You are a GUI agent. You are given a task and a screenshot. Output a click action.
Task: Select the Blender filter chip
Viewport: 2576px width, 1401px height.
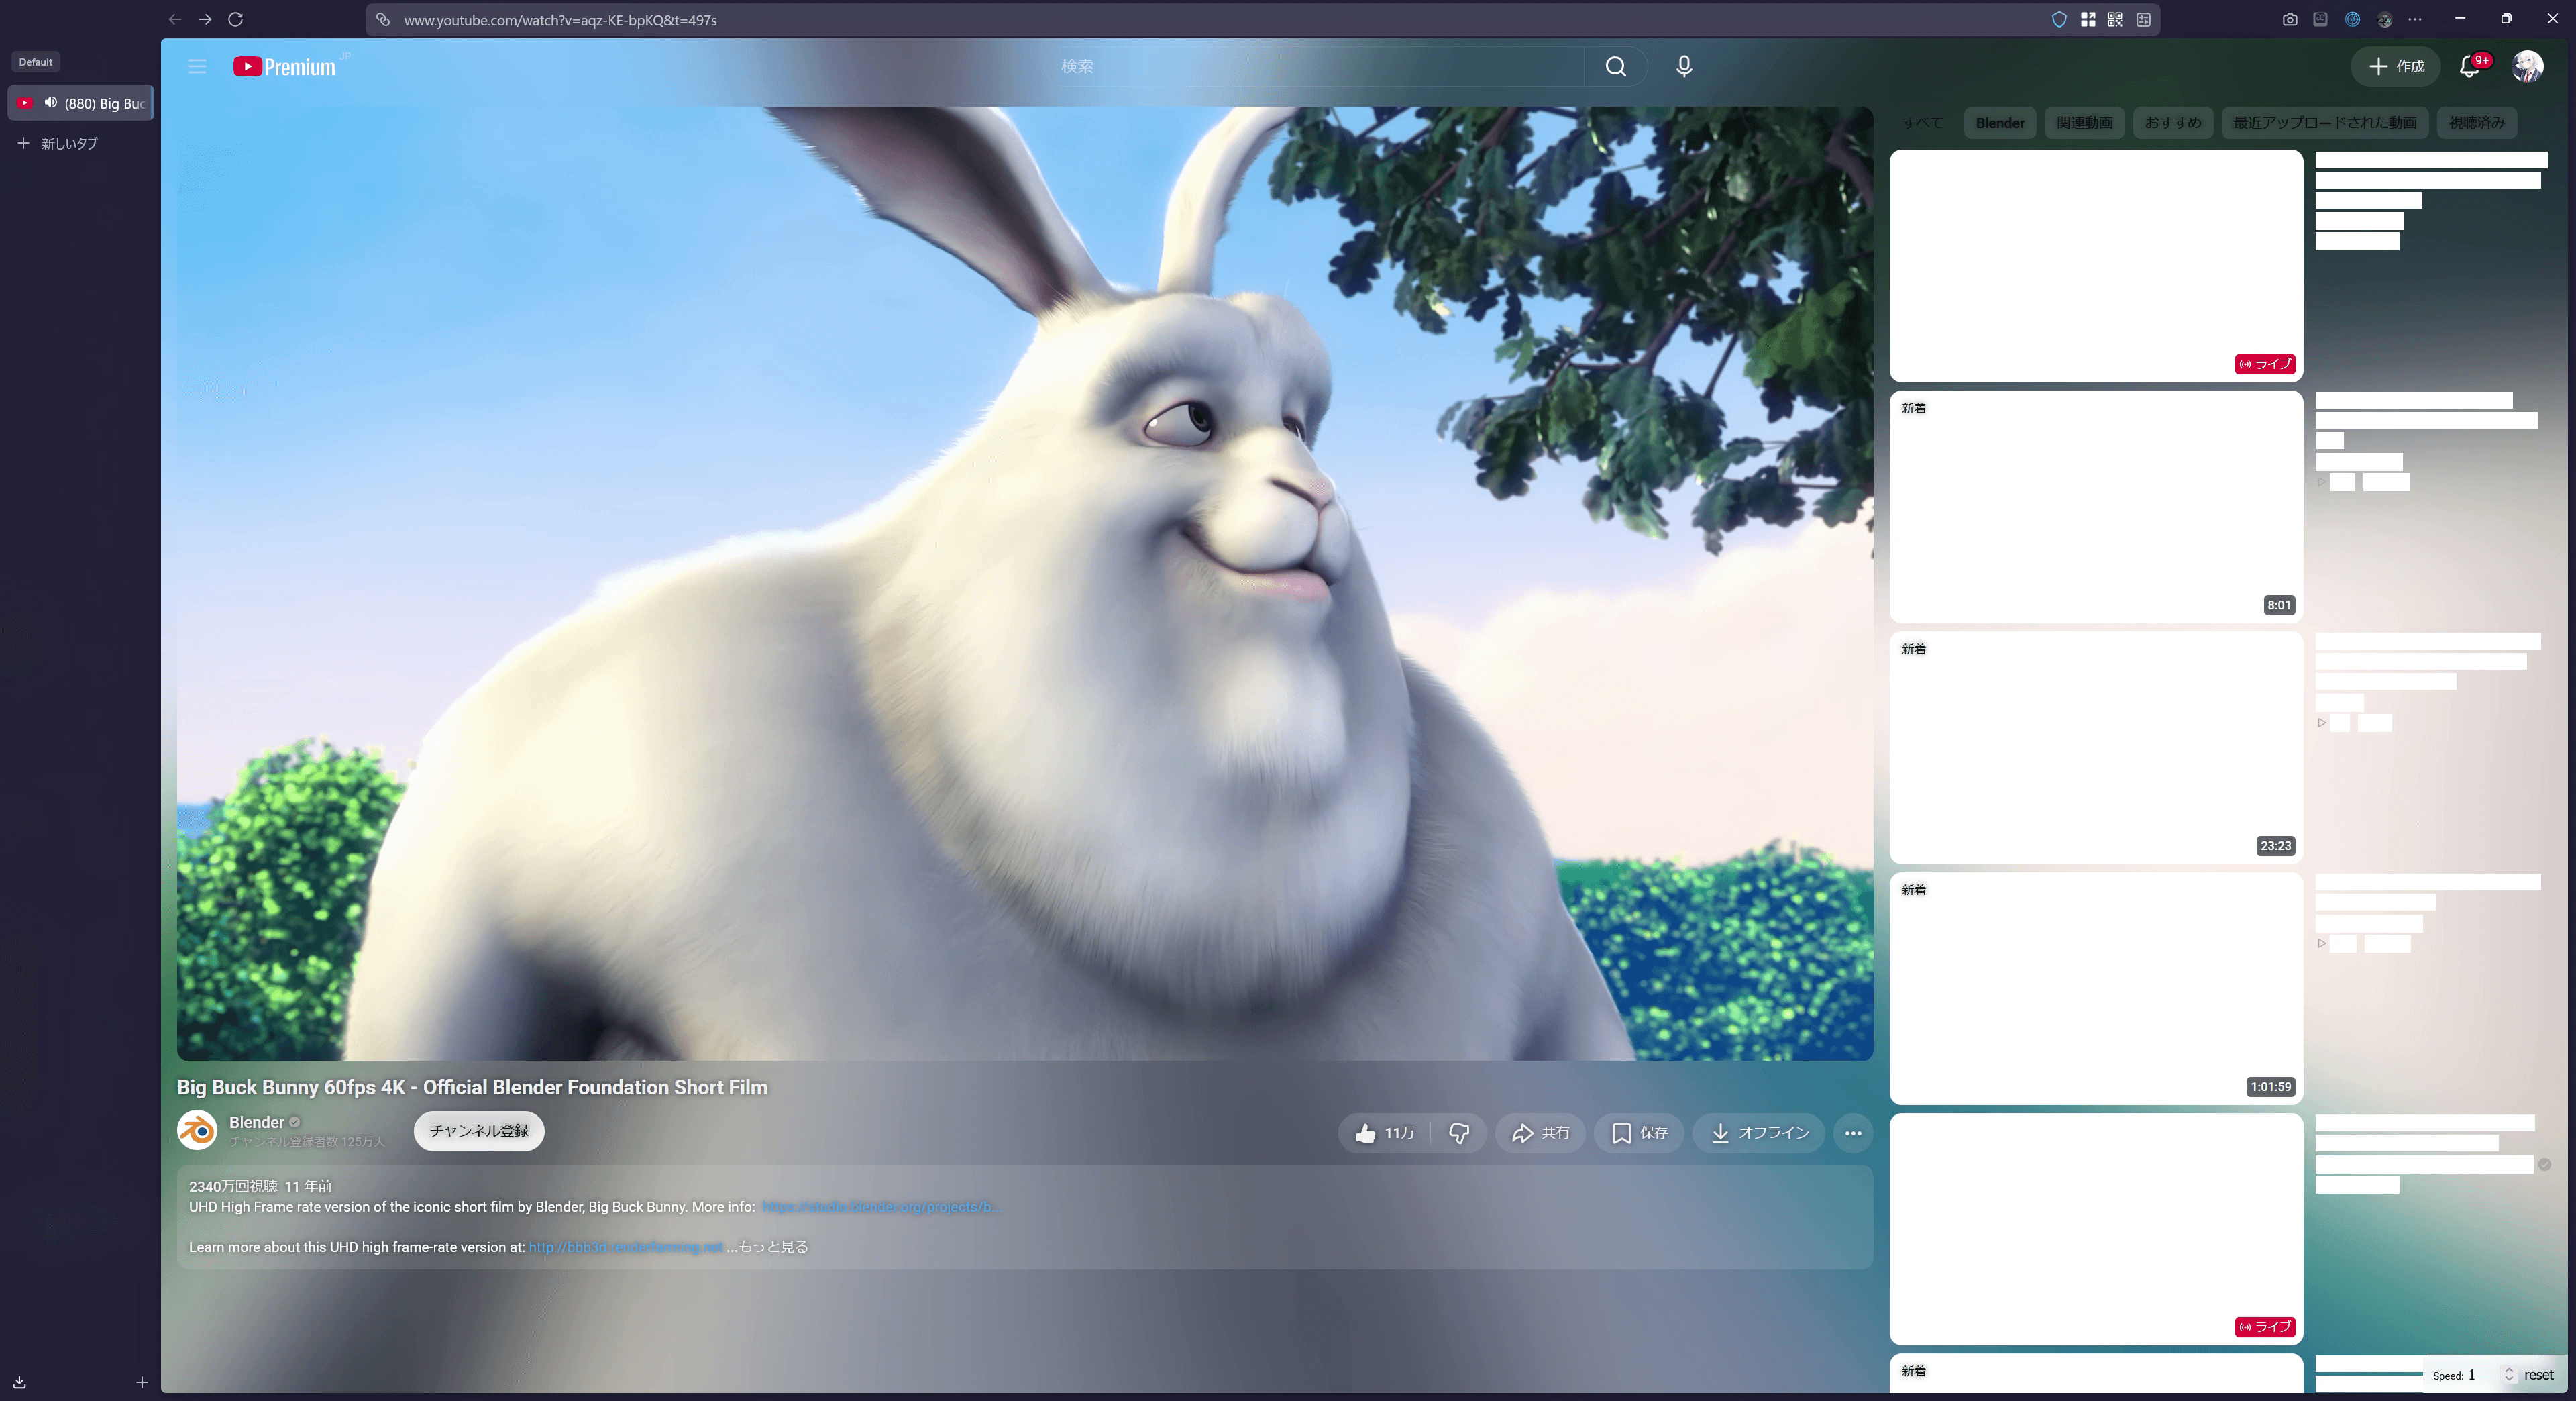(2000, 122)
